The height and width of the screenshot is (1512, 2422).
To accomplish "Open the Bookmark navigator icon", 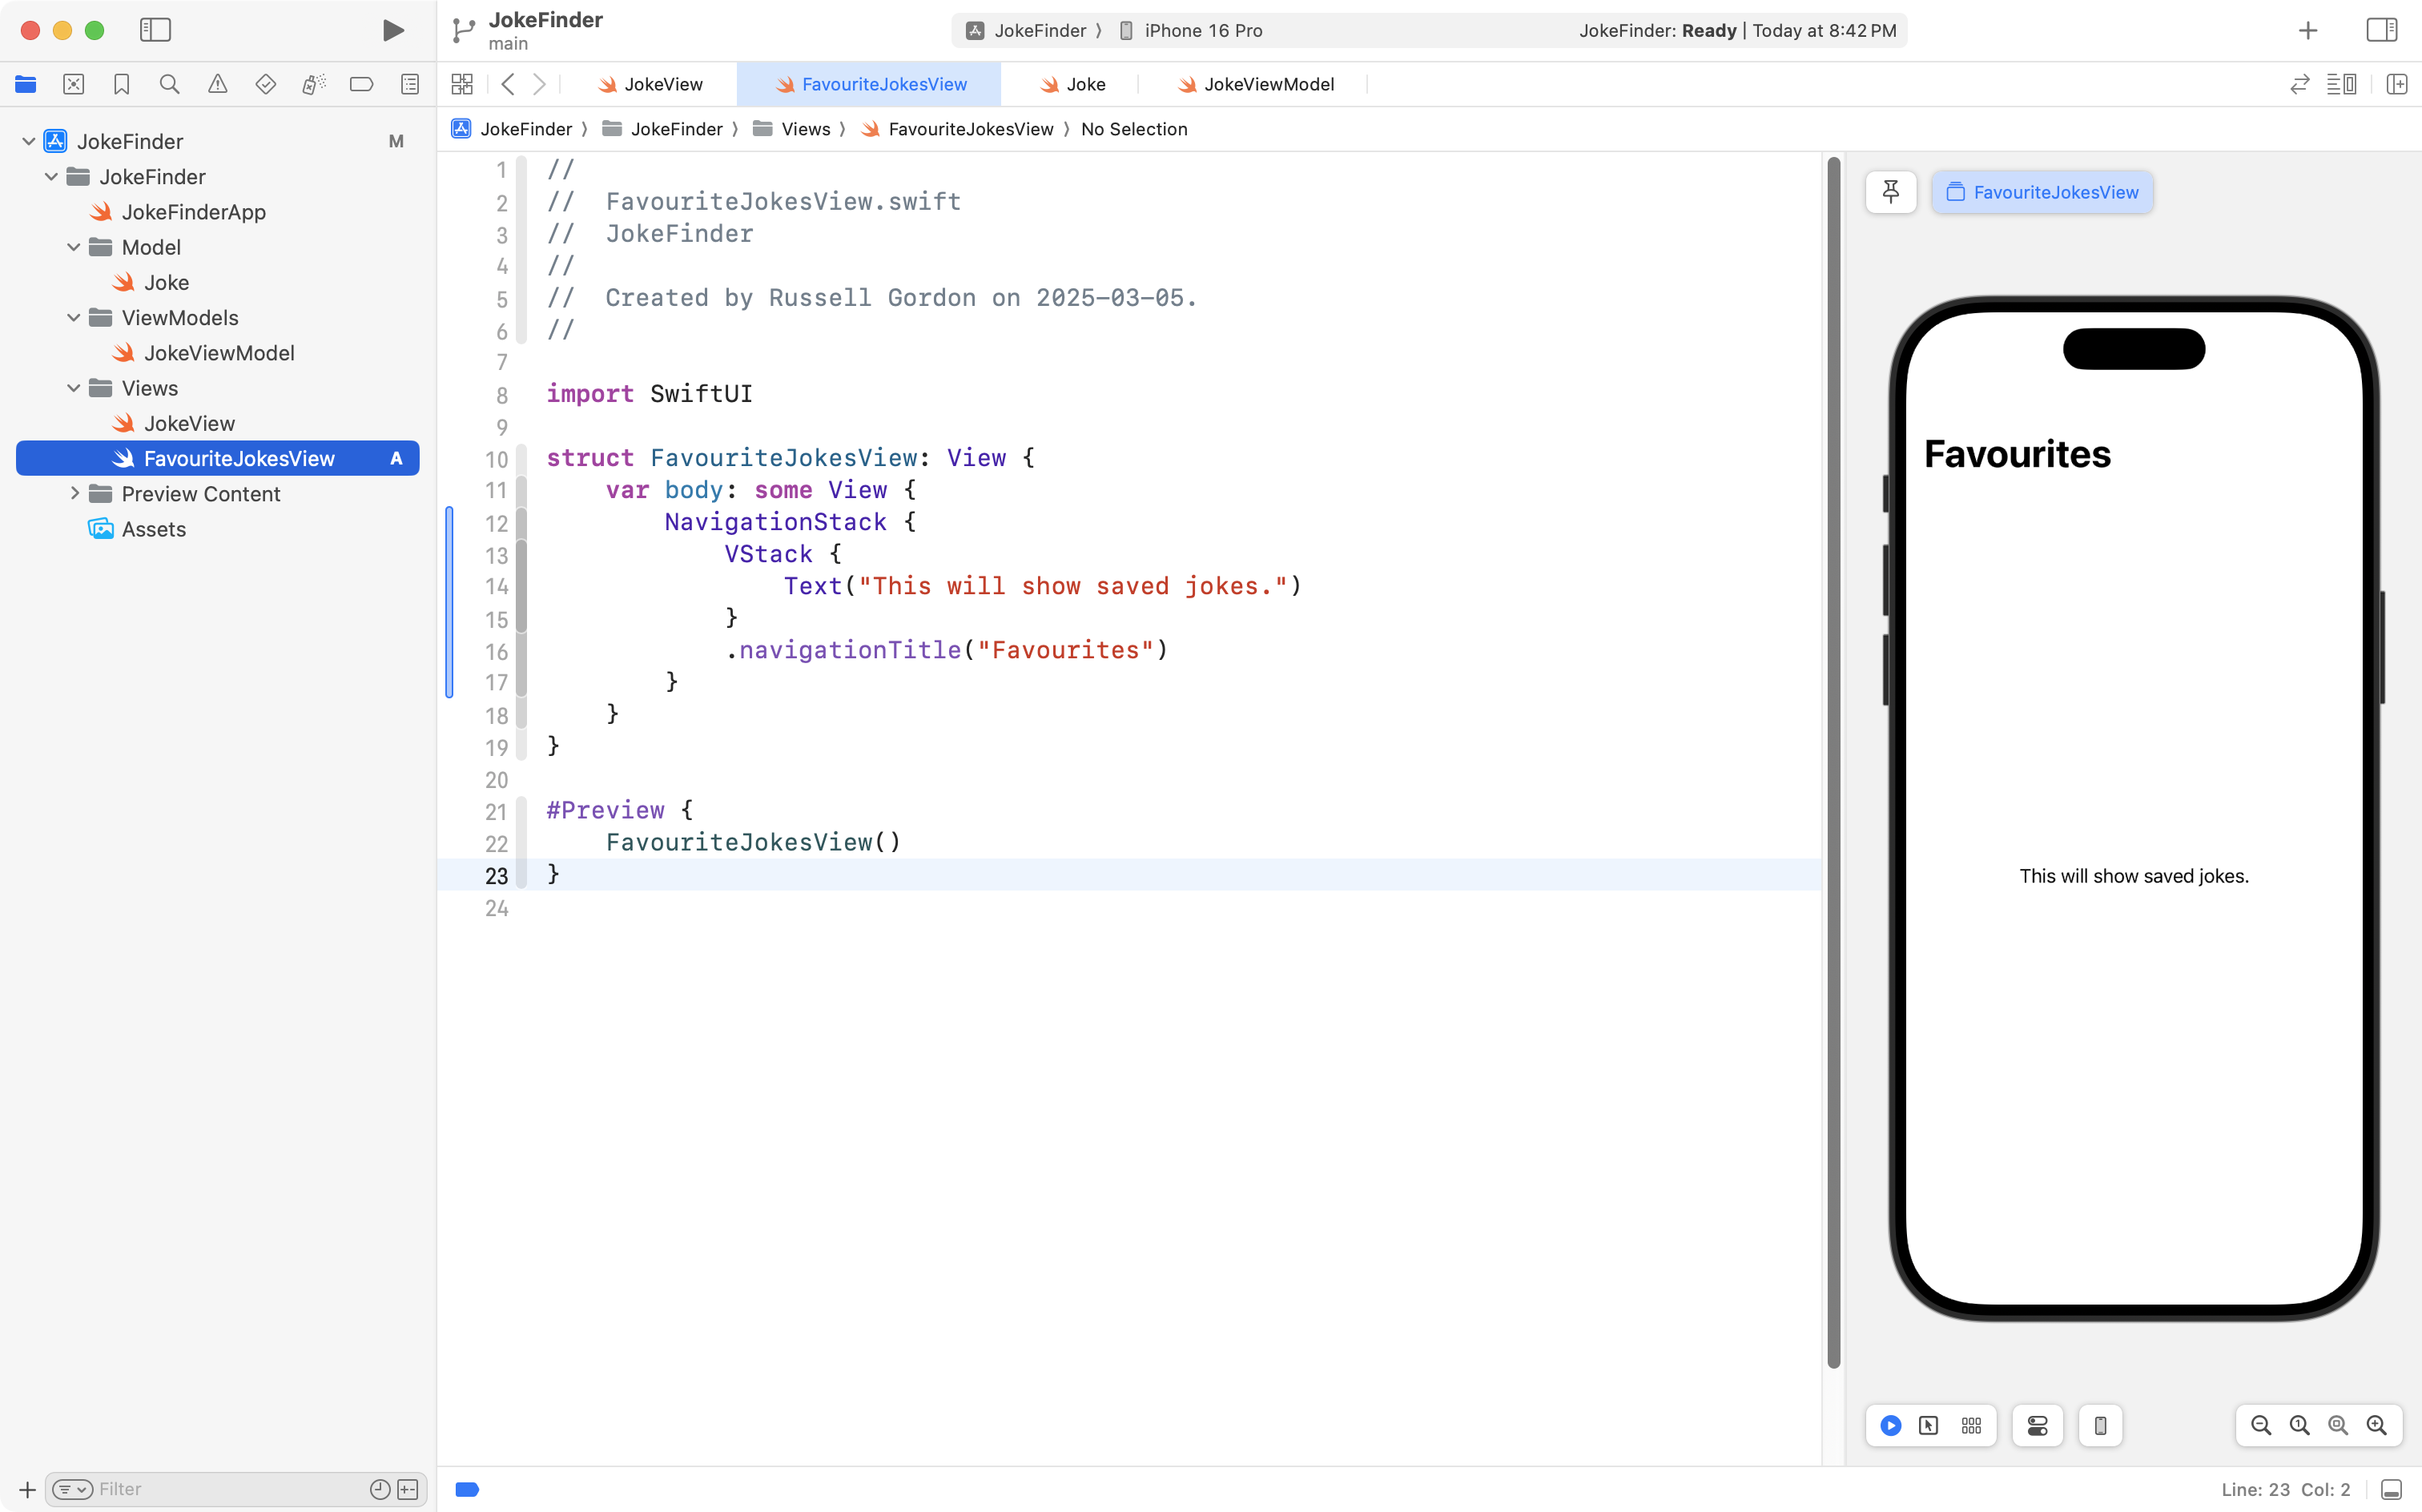I will [x=121, y=84].
